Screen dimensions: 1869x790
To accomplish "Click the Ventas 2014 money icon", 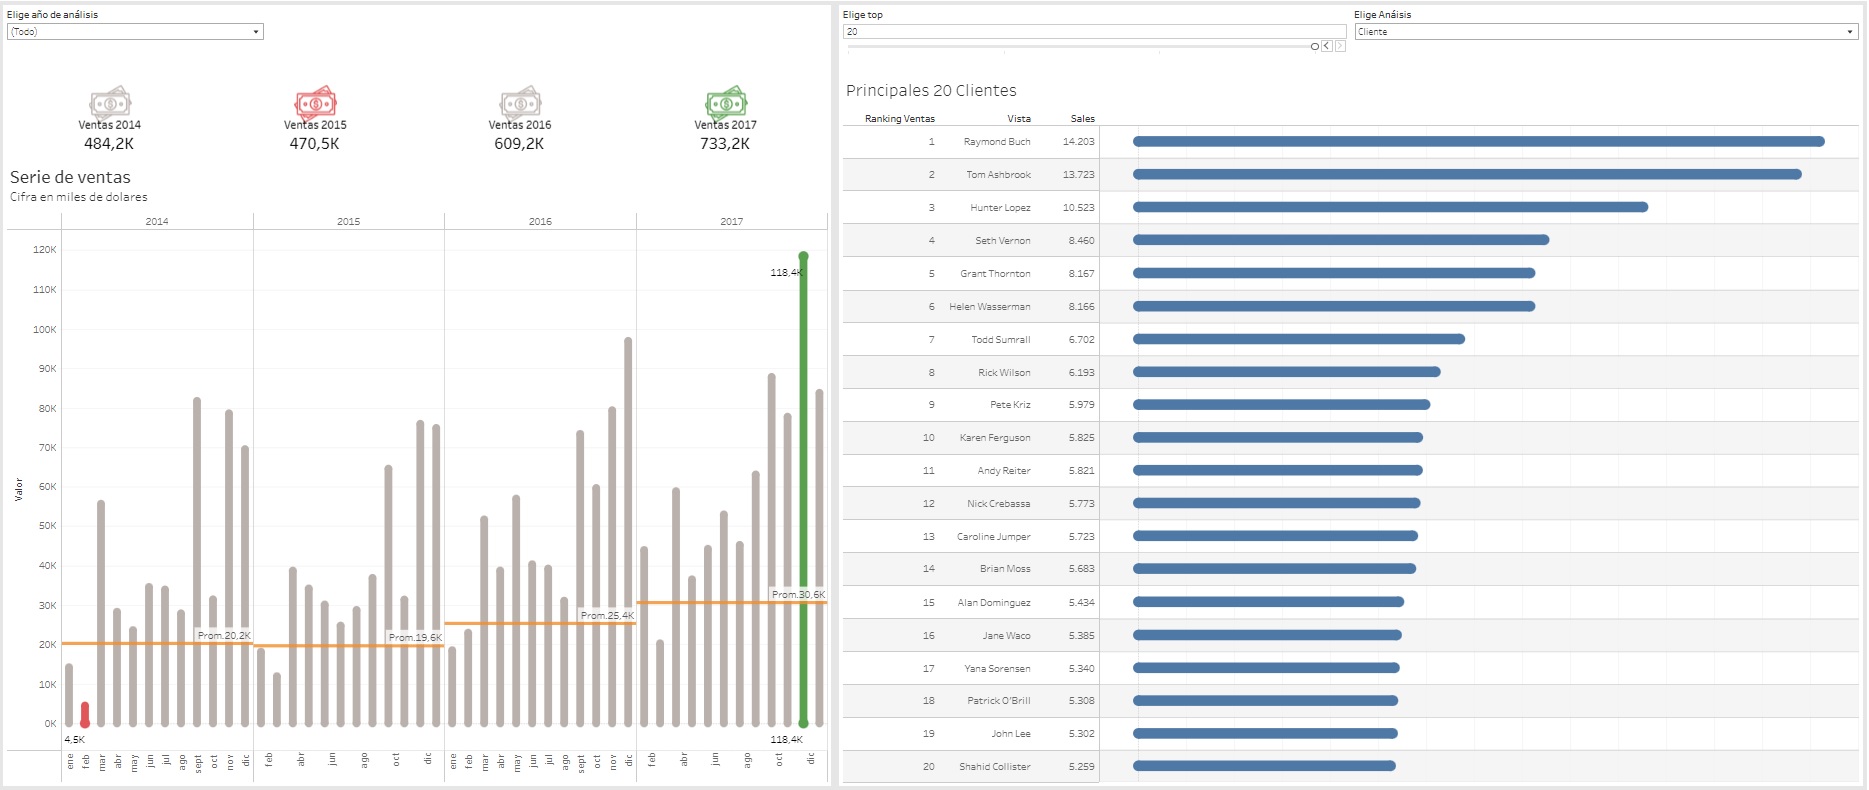I will 110,102.
